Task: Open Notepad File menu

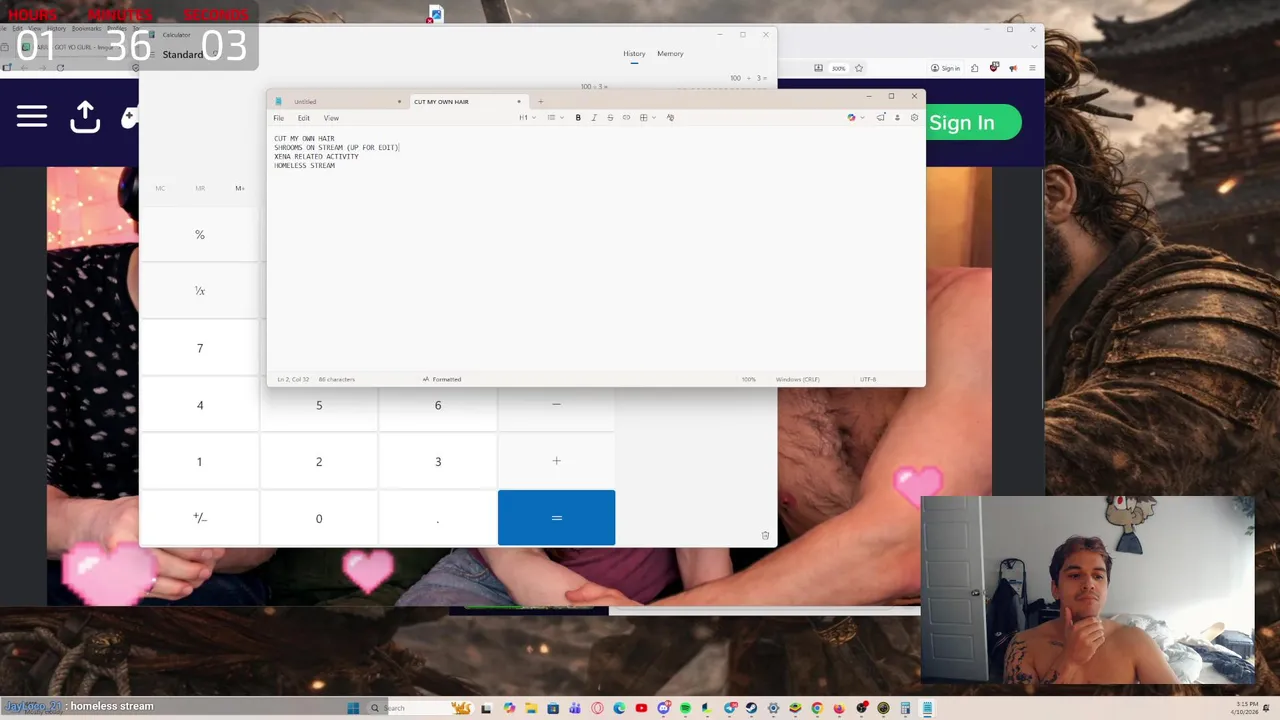Action: [x=279, y=118]
